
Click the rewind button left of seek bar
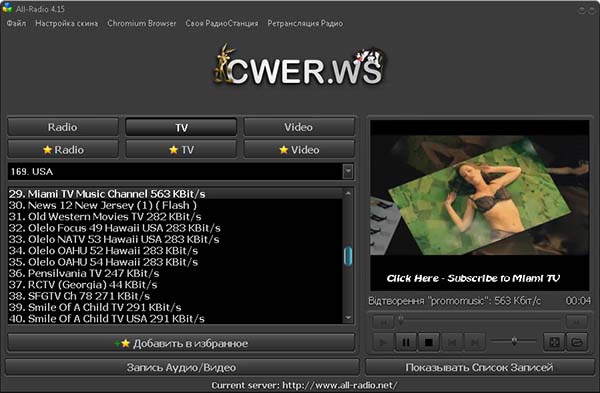(383, 322)
